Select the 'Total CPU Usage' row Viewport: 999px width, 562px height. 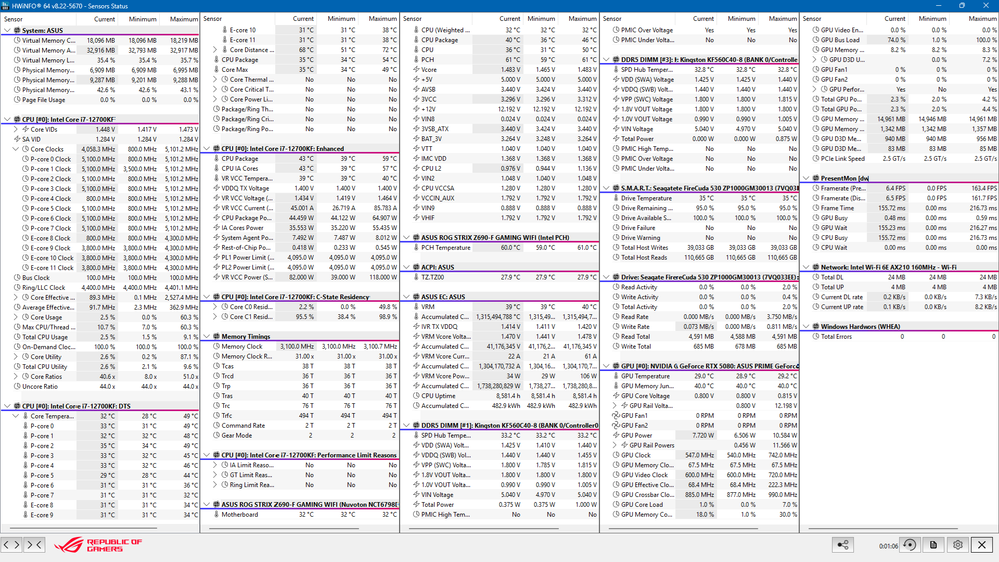[x=100, y=337]
